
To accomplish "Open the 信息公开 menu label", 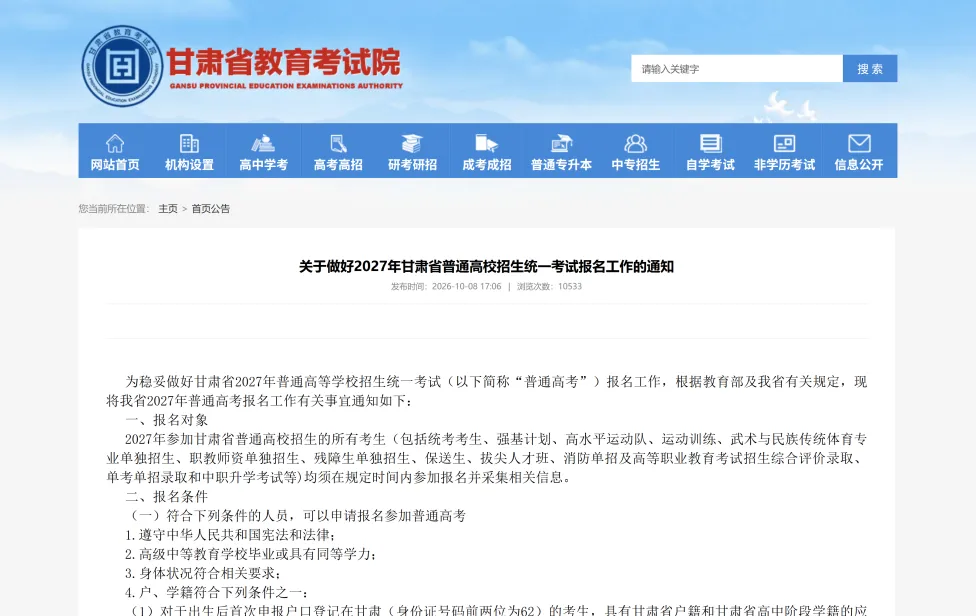I will tap(859, 165).
